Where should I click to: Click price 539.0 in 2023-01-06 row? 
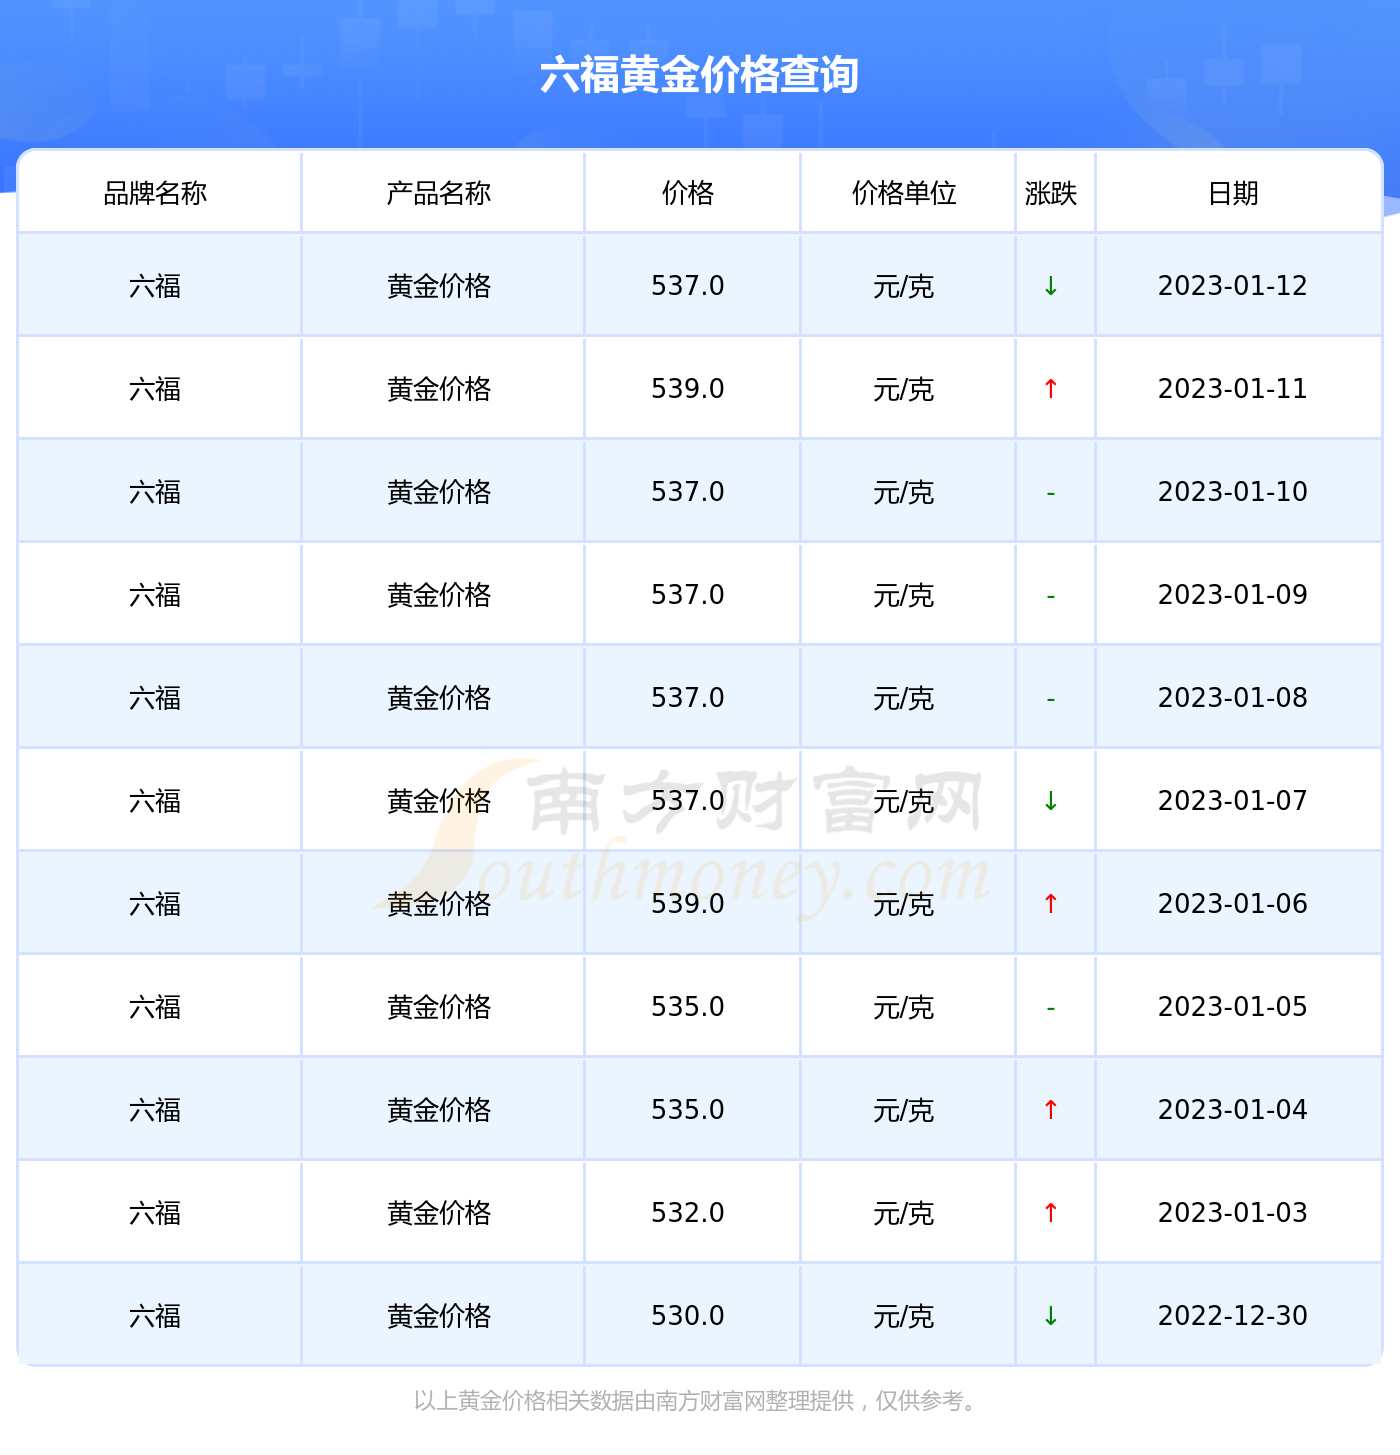tap(688, 904)
